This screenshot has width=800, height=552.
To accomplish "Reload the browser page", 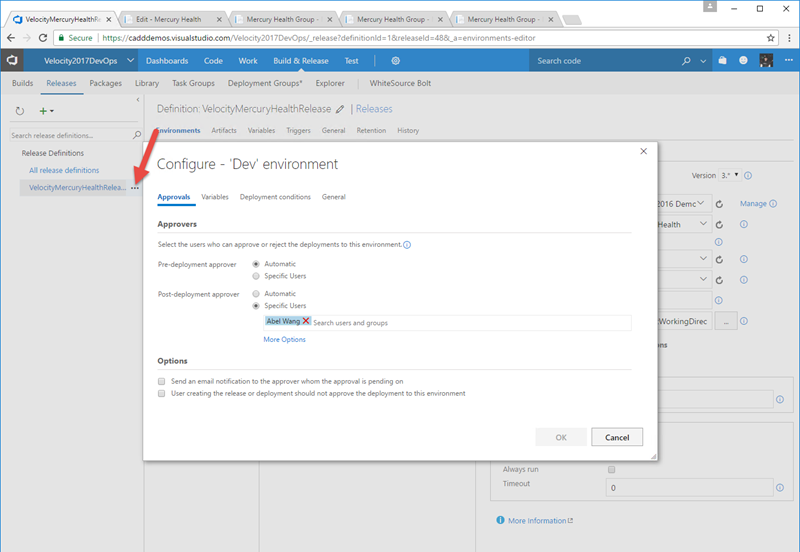I will tap(43, 38).
